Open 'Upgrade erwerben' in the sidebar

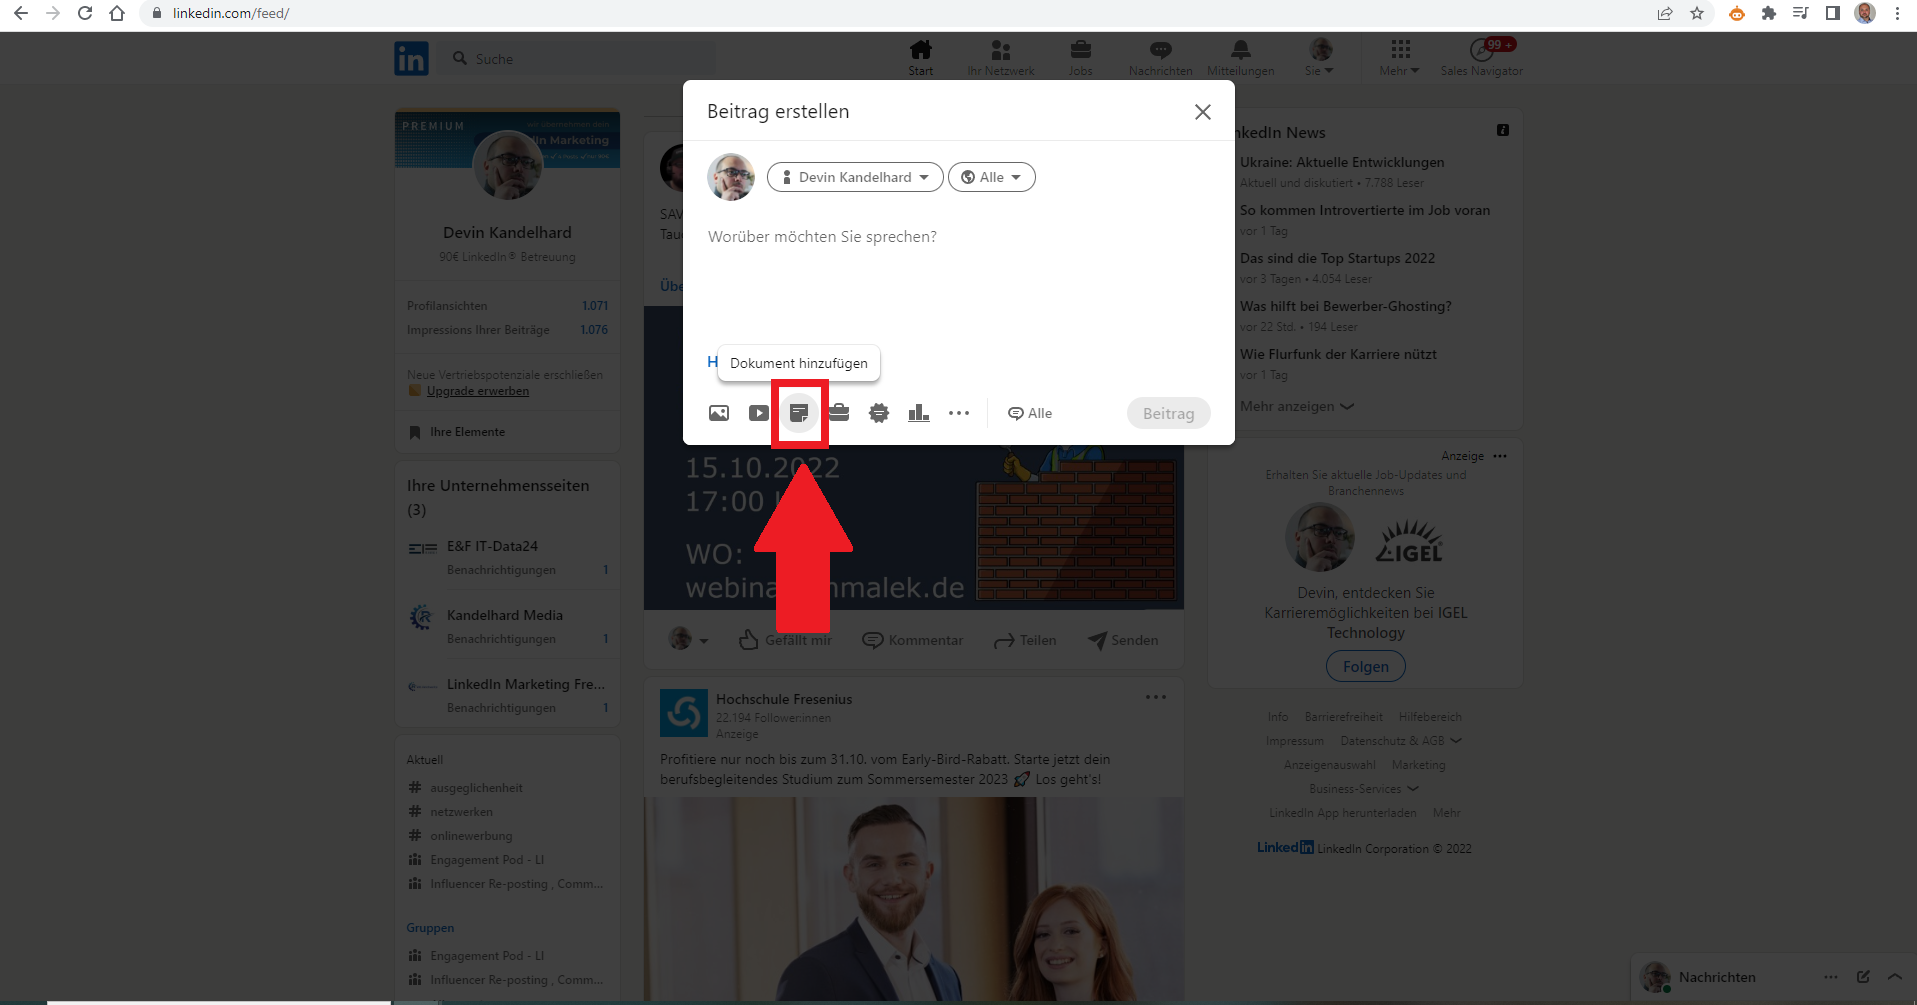click(477, 390)
